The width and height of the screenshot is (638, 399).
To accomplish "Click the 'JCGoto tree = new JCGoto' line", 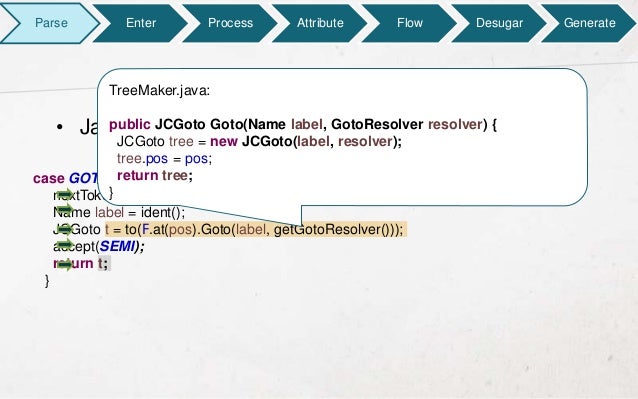I will point(259,142).
